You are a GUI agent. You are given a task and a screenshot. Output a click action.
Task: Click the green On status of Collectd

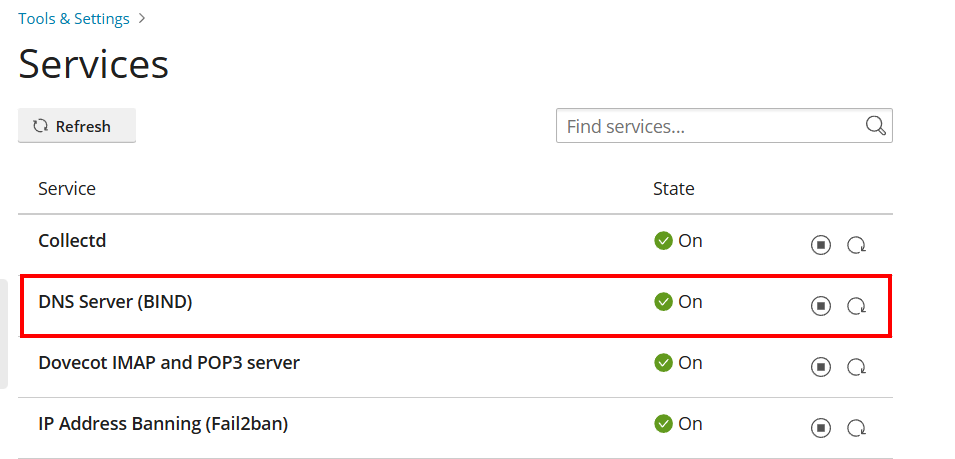pyautogui.click(x=678, y=241)
